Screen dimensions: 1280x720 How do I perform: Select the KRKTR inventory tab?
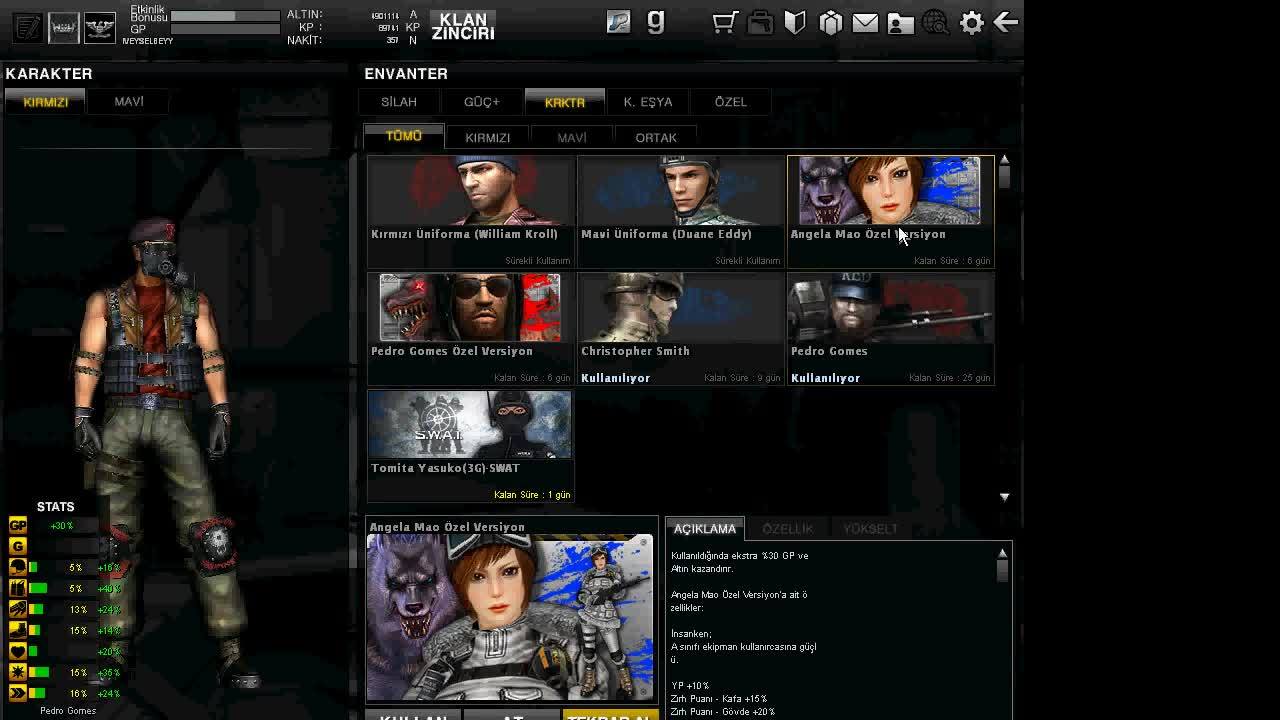pos(565,102)
